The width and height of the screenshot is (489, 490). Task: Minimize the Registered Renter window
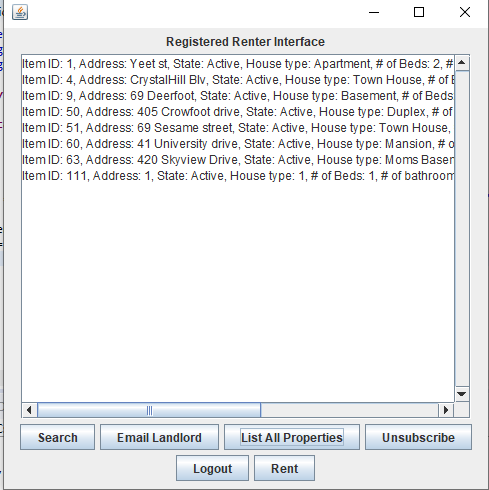coord(374,13)
